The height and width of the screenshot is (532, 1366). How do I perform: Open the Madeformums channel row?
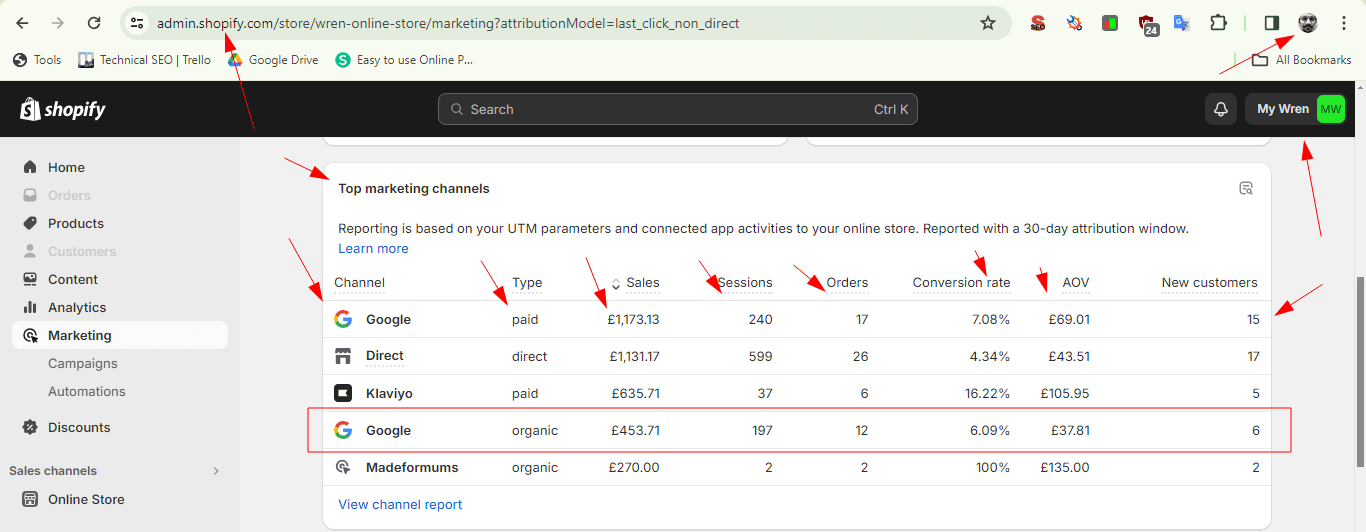tap(797, 467)
